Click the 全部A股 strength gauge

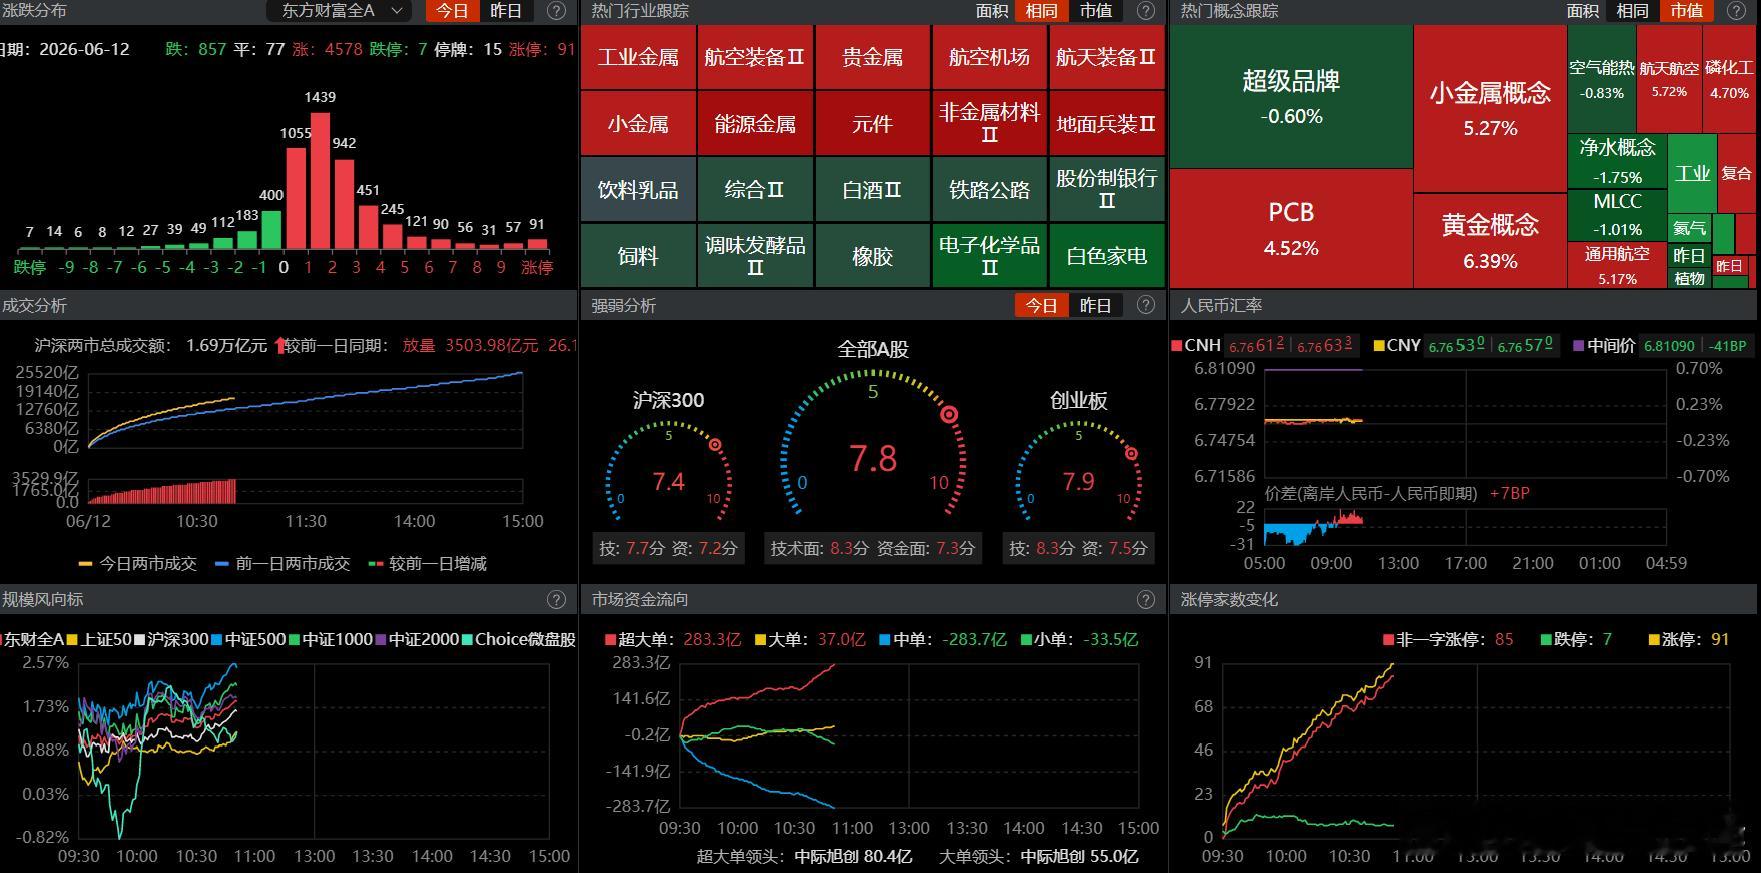coord(873,445)
